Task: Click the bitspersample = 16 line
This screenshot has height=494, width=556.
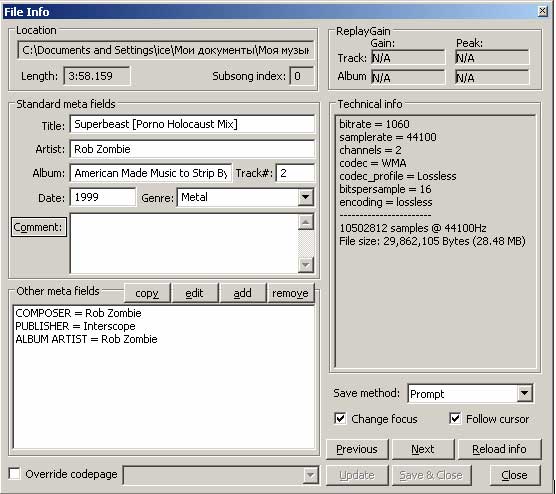Action: click(385, 189)
